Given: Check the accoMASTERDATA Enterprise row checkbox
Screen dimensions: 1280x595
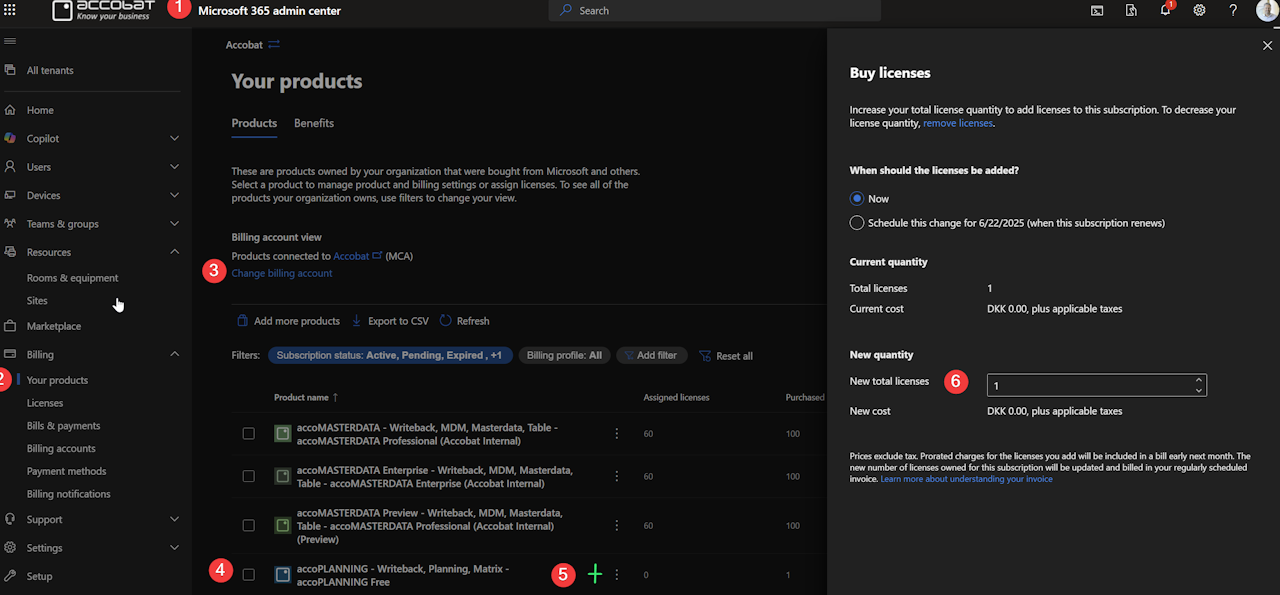Looking at the screenshot, I should click(249, 477).
